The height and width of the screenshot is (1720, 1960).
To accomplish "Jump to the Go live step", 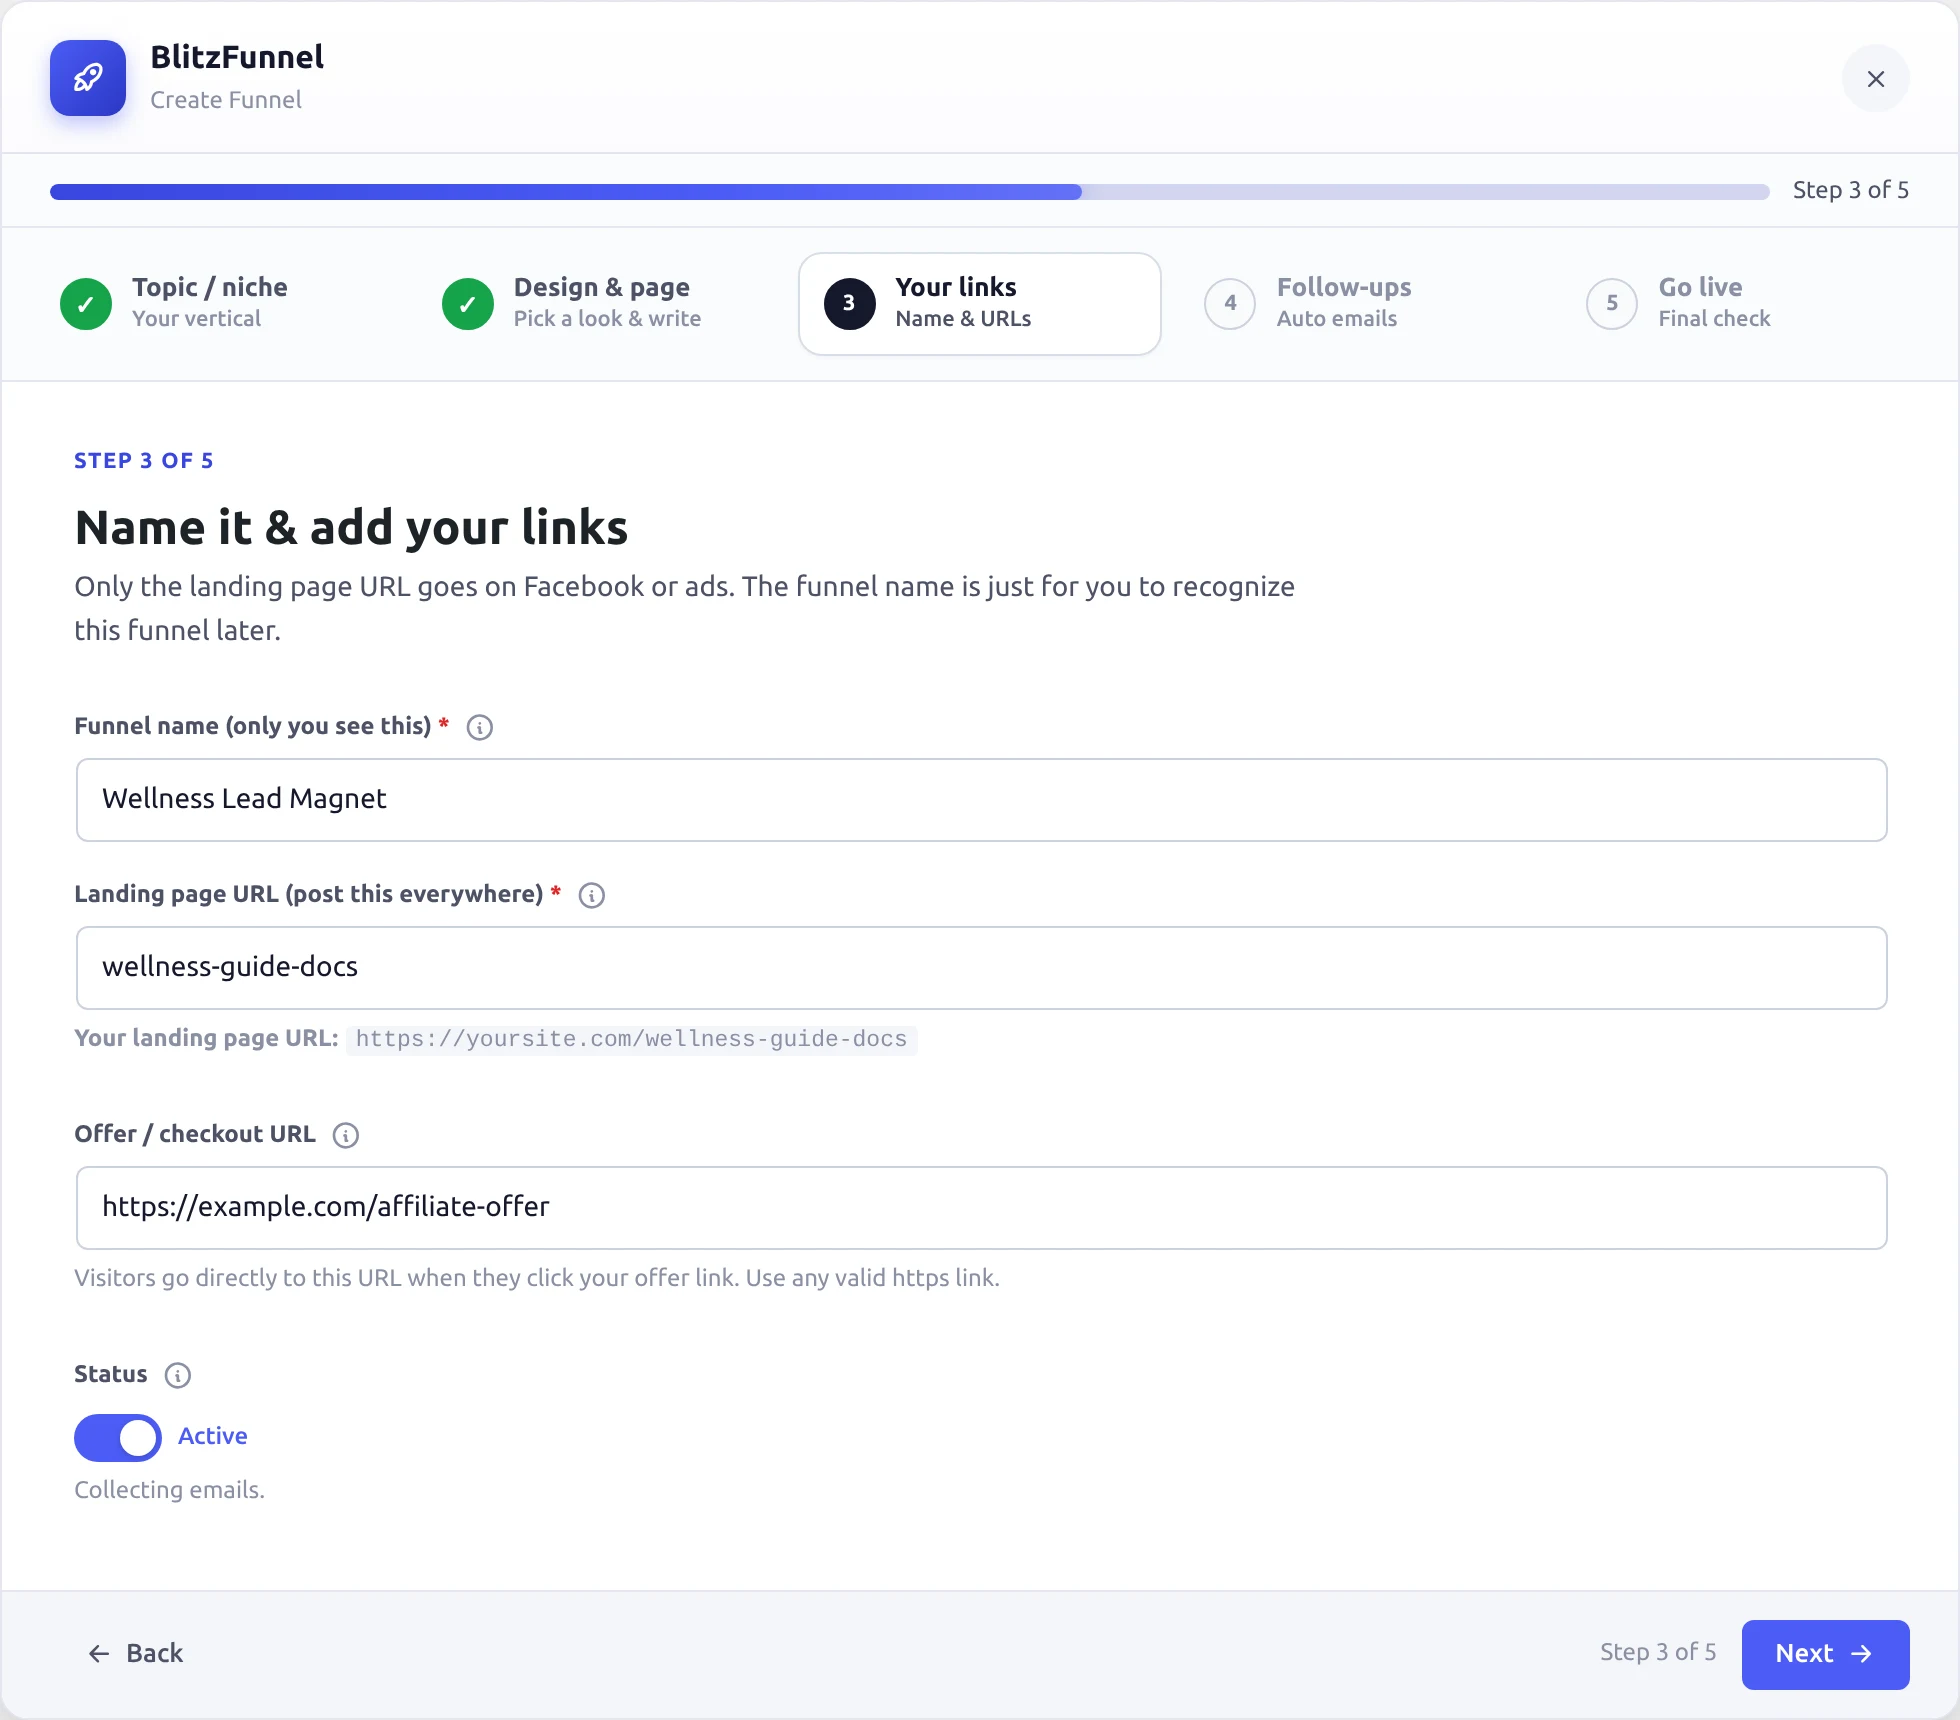I will coord(1743,304).
